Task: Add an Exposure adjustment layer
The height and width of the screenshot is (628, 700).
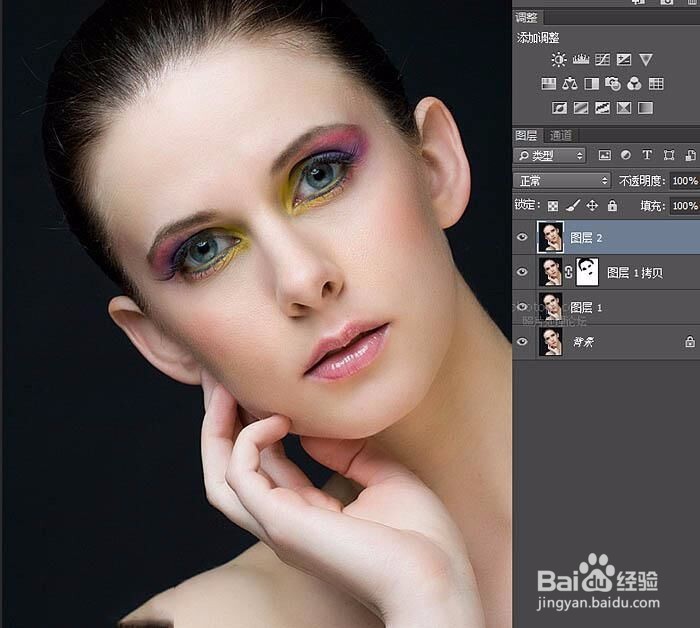Action: pyautogui.click(x=624, y=59)
